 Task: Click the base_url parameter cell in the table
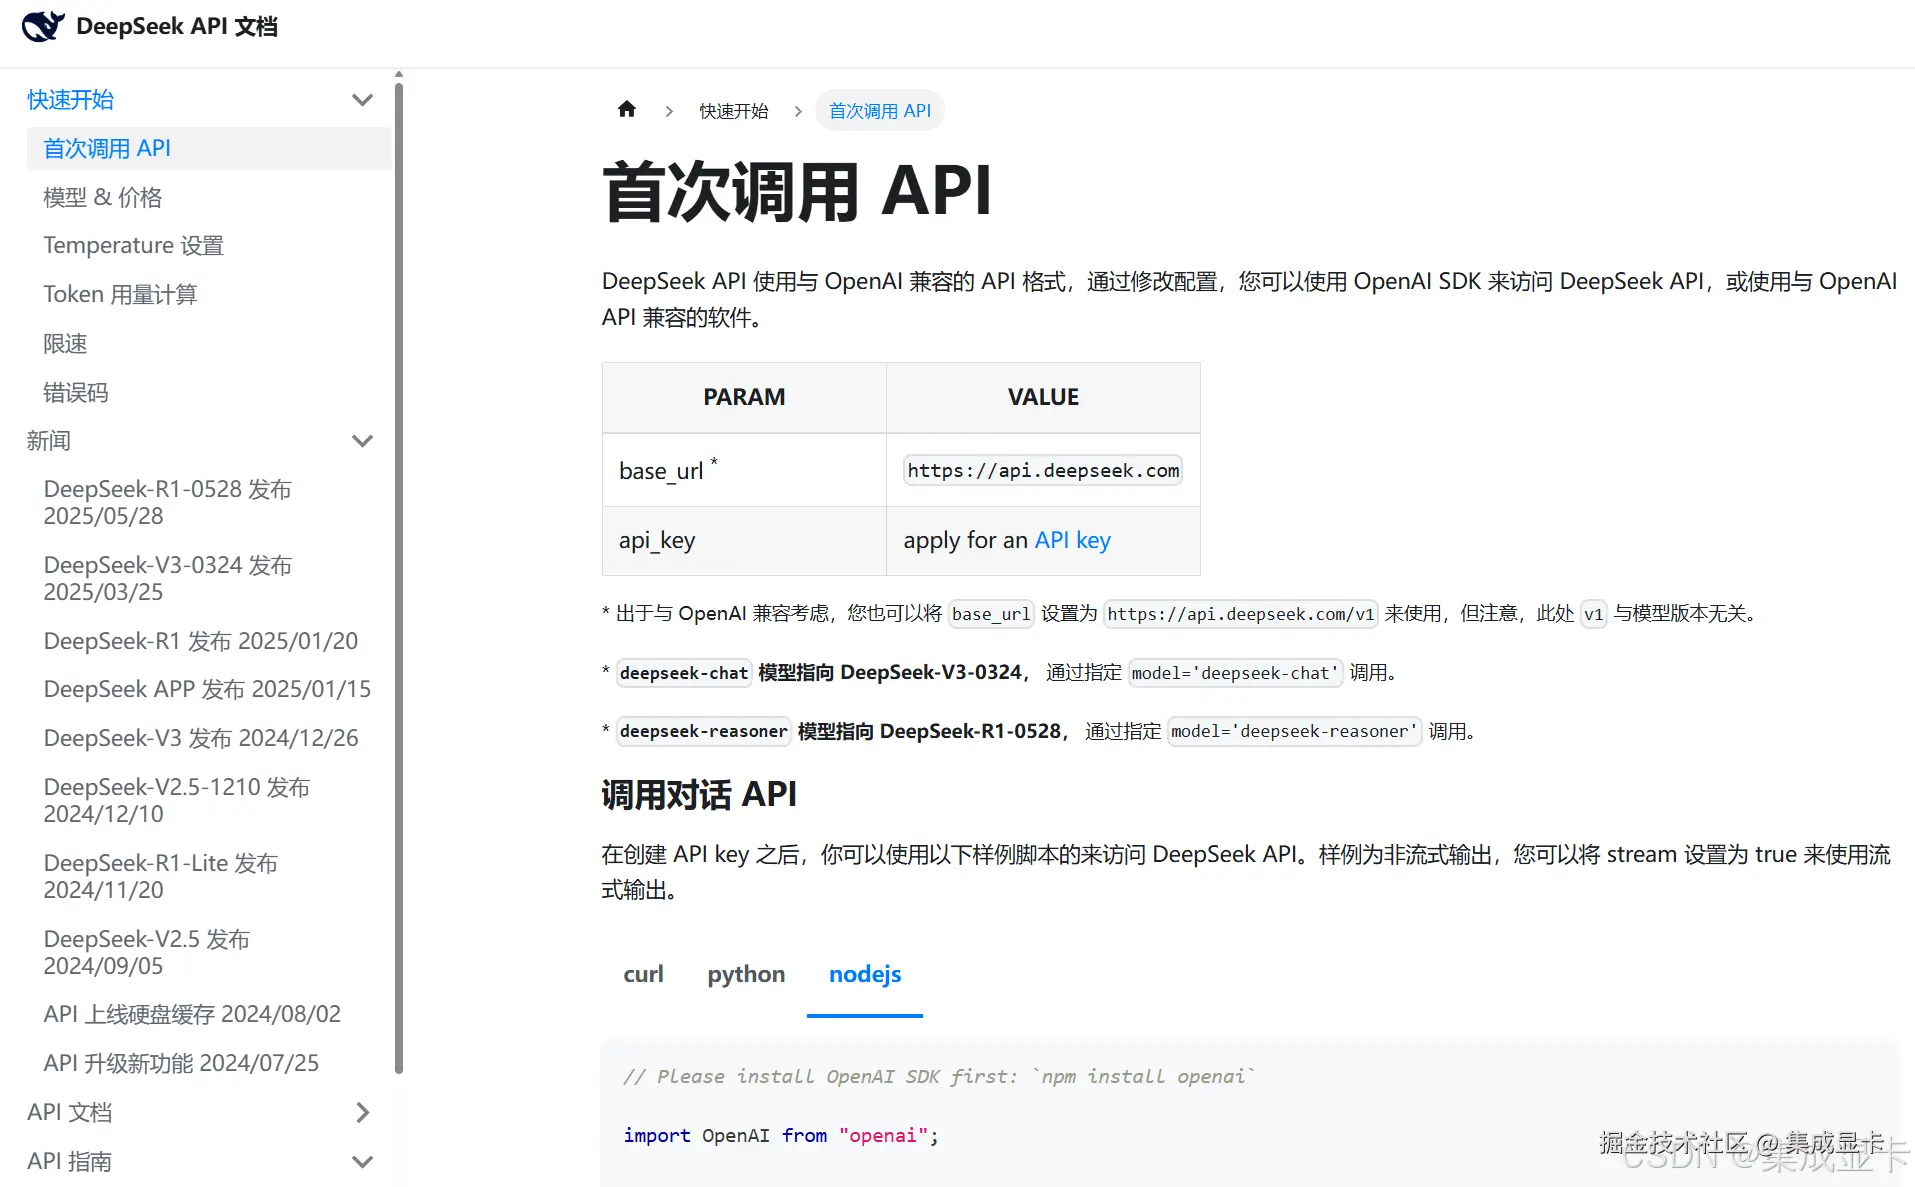point(744,470)
